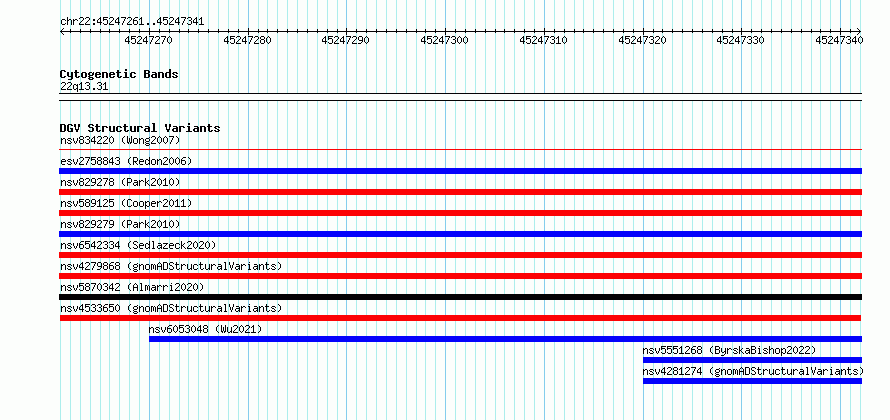This screenshot has height=420, width=890.
Task: Open esv2758843 (Redon2006) variant label
Action: click(x=126, y=161)
